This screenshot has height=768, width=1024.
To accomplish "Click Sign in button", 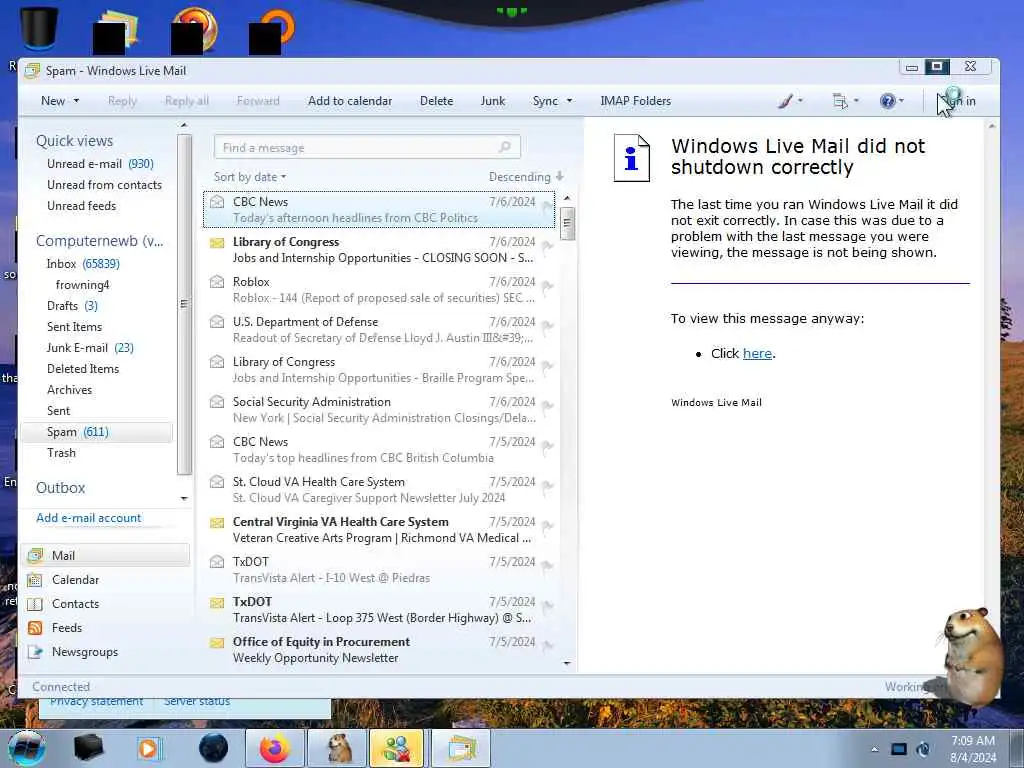I will [959, 101].
